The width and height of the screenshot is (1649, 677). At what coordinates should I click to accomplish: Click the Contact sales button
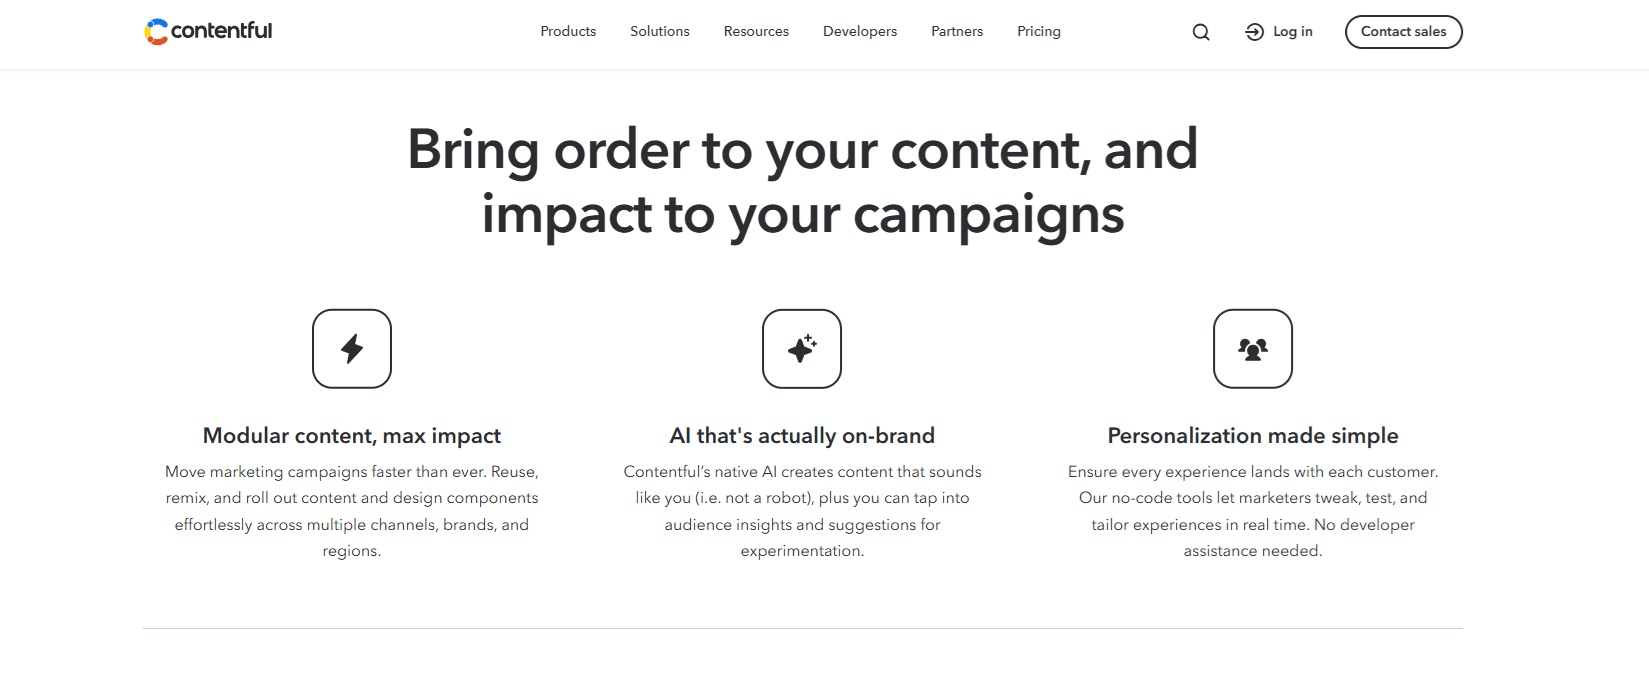tap(1403, 31)
